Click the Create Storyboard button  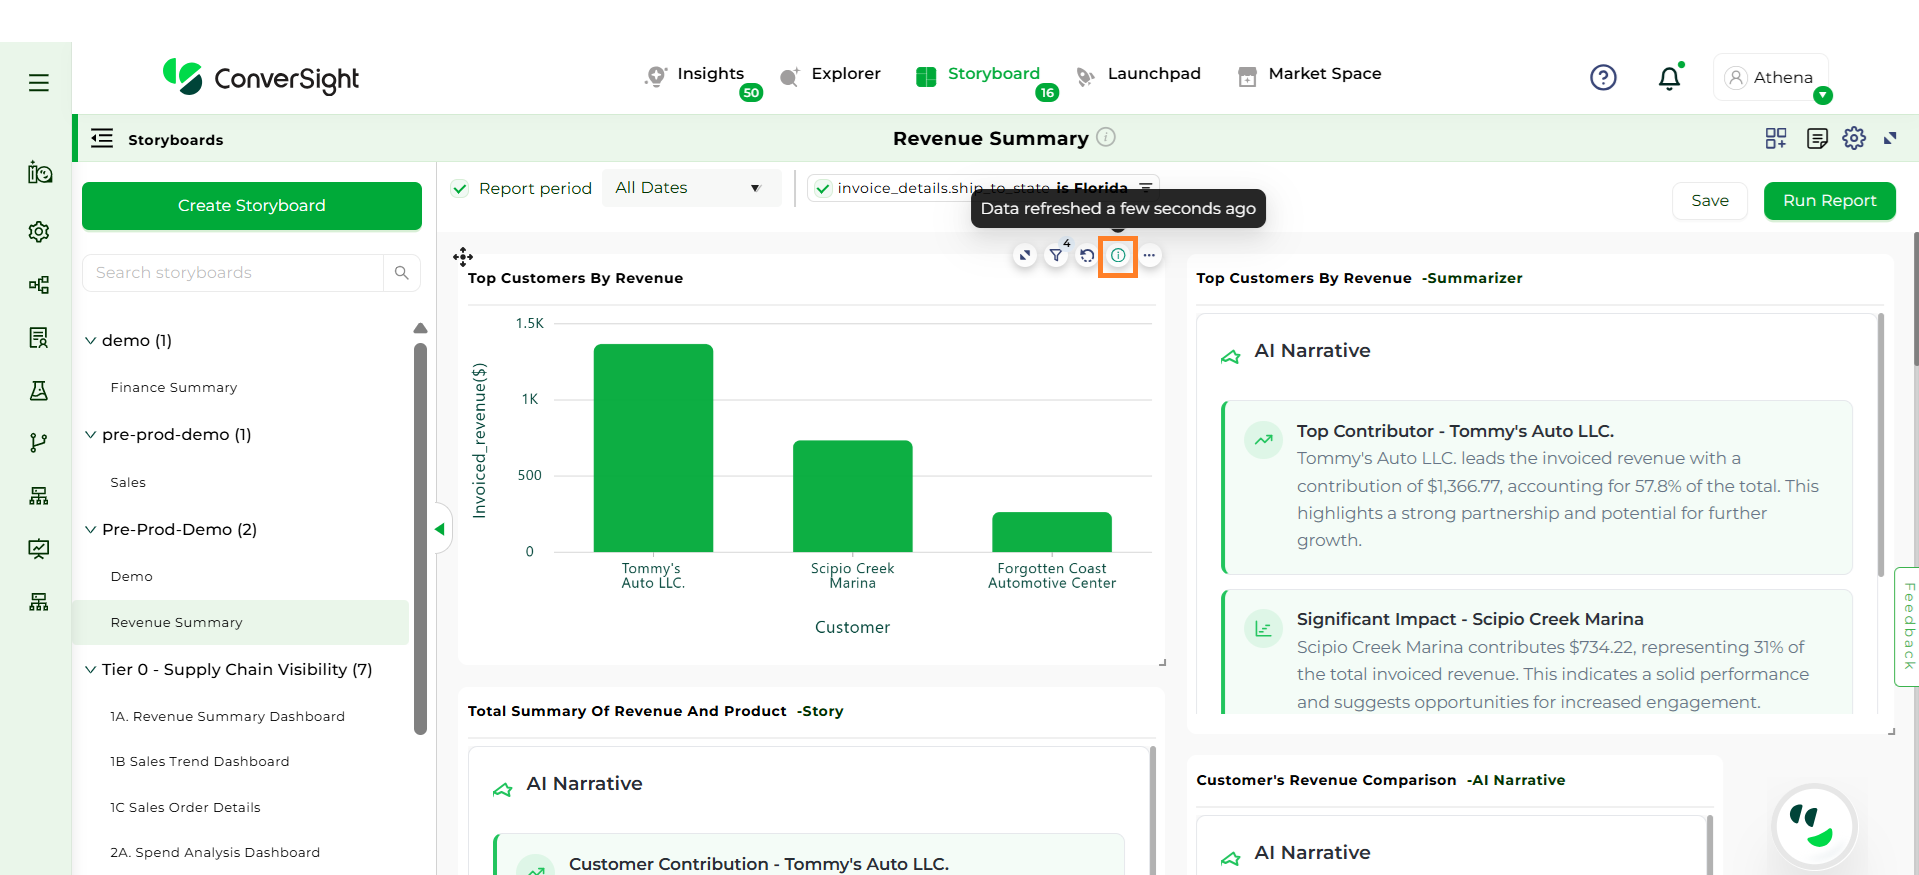click(x=252, y=206)
